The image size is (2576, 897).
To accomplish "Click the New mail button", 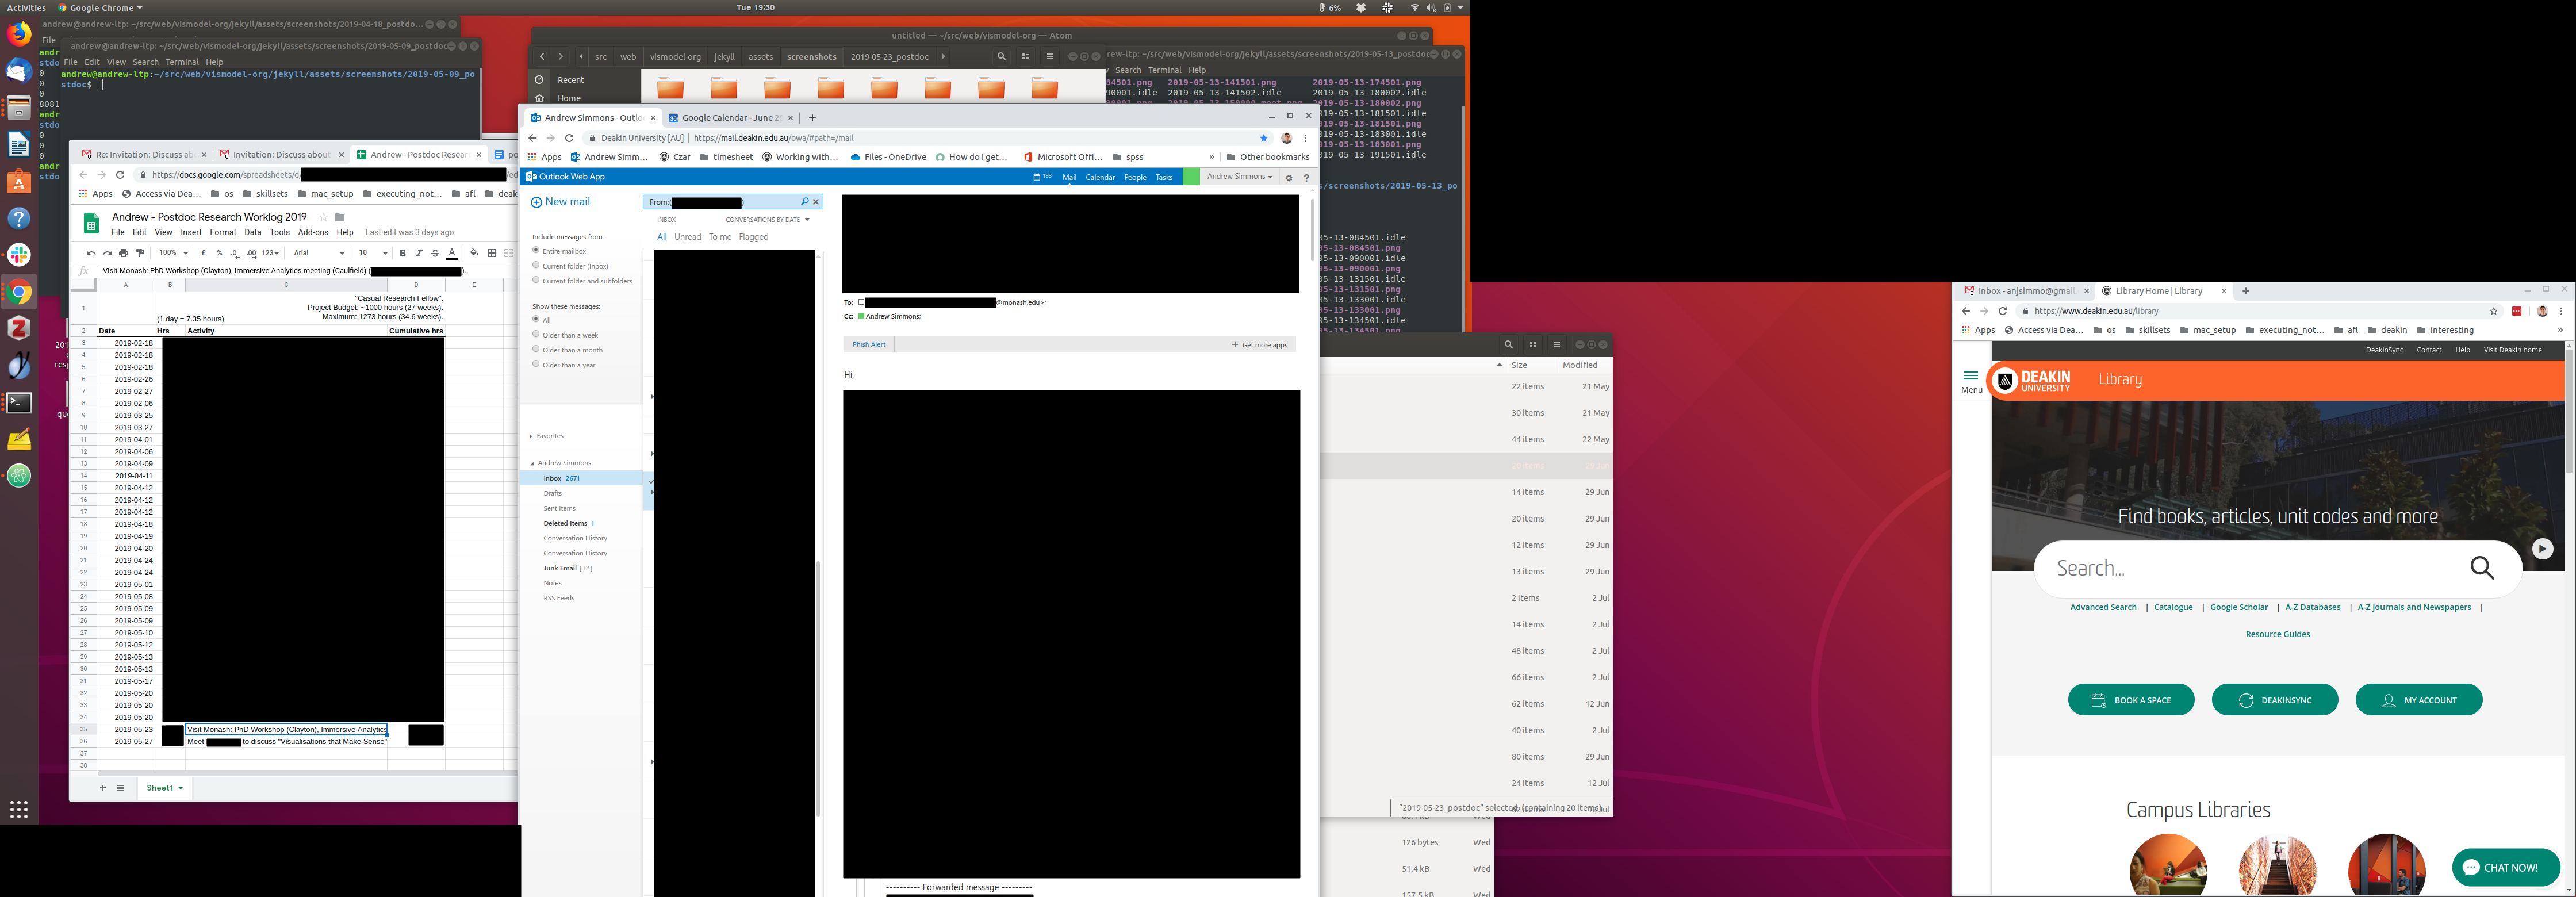I will [x=560, y=202].
